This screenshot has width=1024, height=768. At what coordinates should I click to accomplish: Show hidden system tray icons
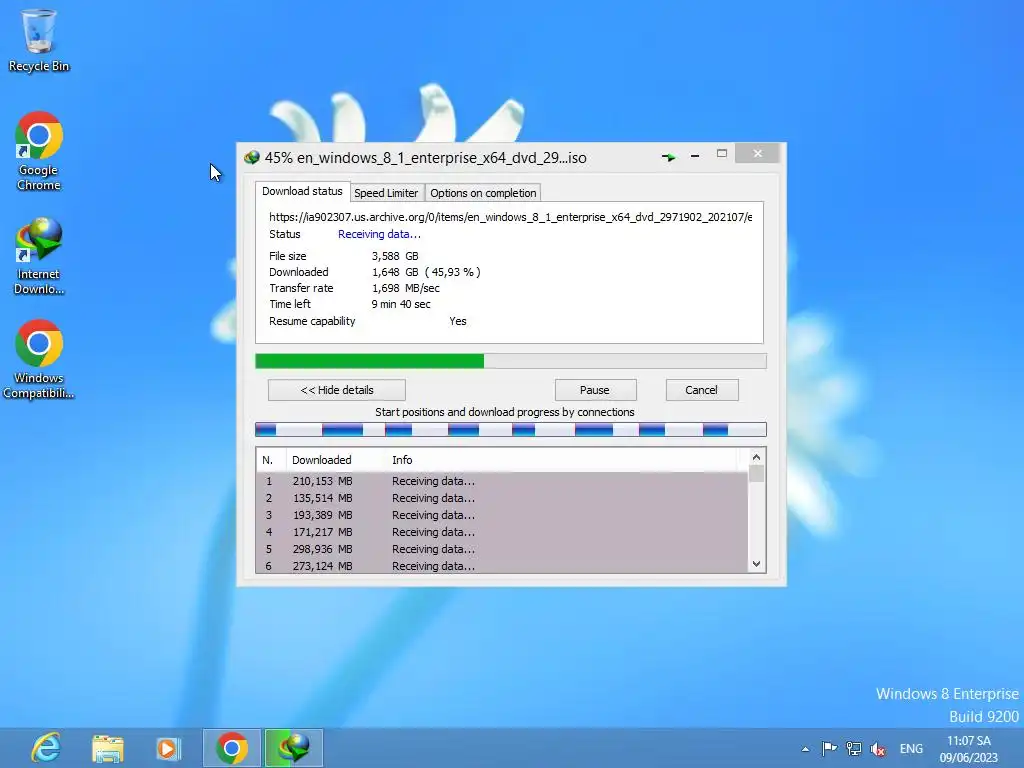tap(805, 749)
